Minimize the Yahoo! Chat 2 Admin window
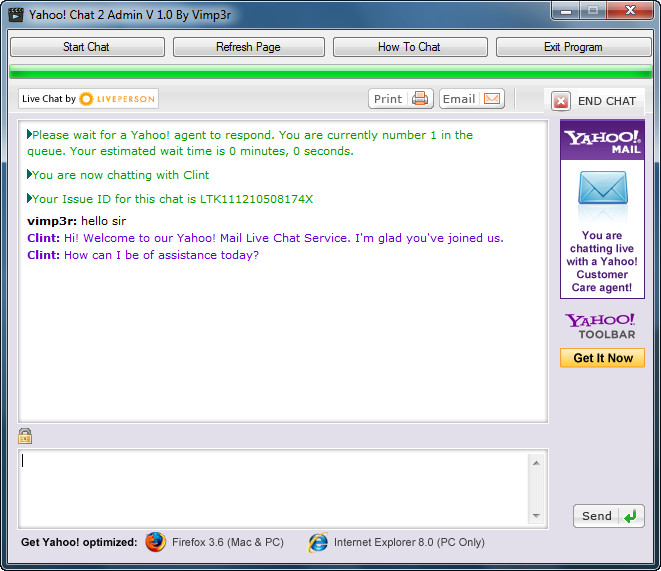This screenshot has width=661, height=571. [566, 11]
